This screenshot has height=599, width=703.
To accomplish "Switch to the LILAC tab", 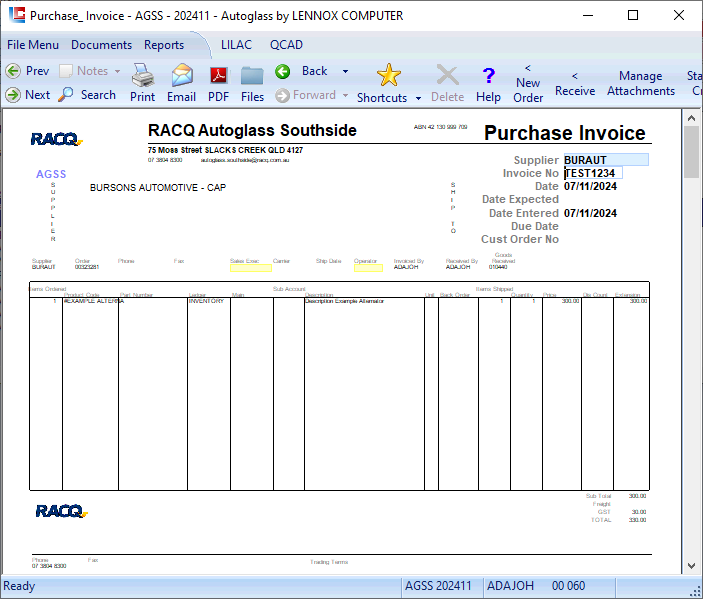I will [x=236, y=45].
